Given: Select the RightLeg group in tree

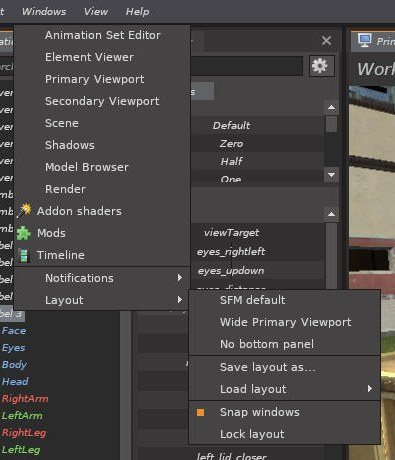Looking at the screenshot, I should (24, 433).
